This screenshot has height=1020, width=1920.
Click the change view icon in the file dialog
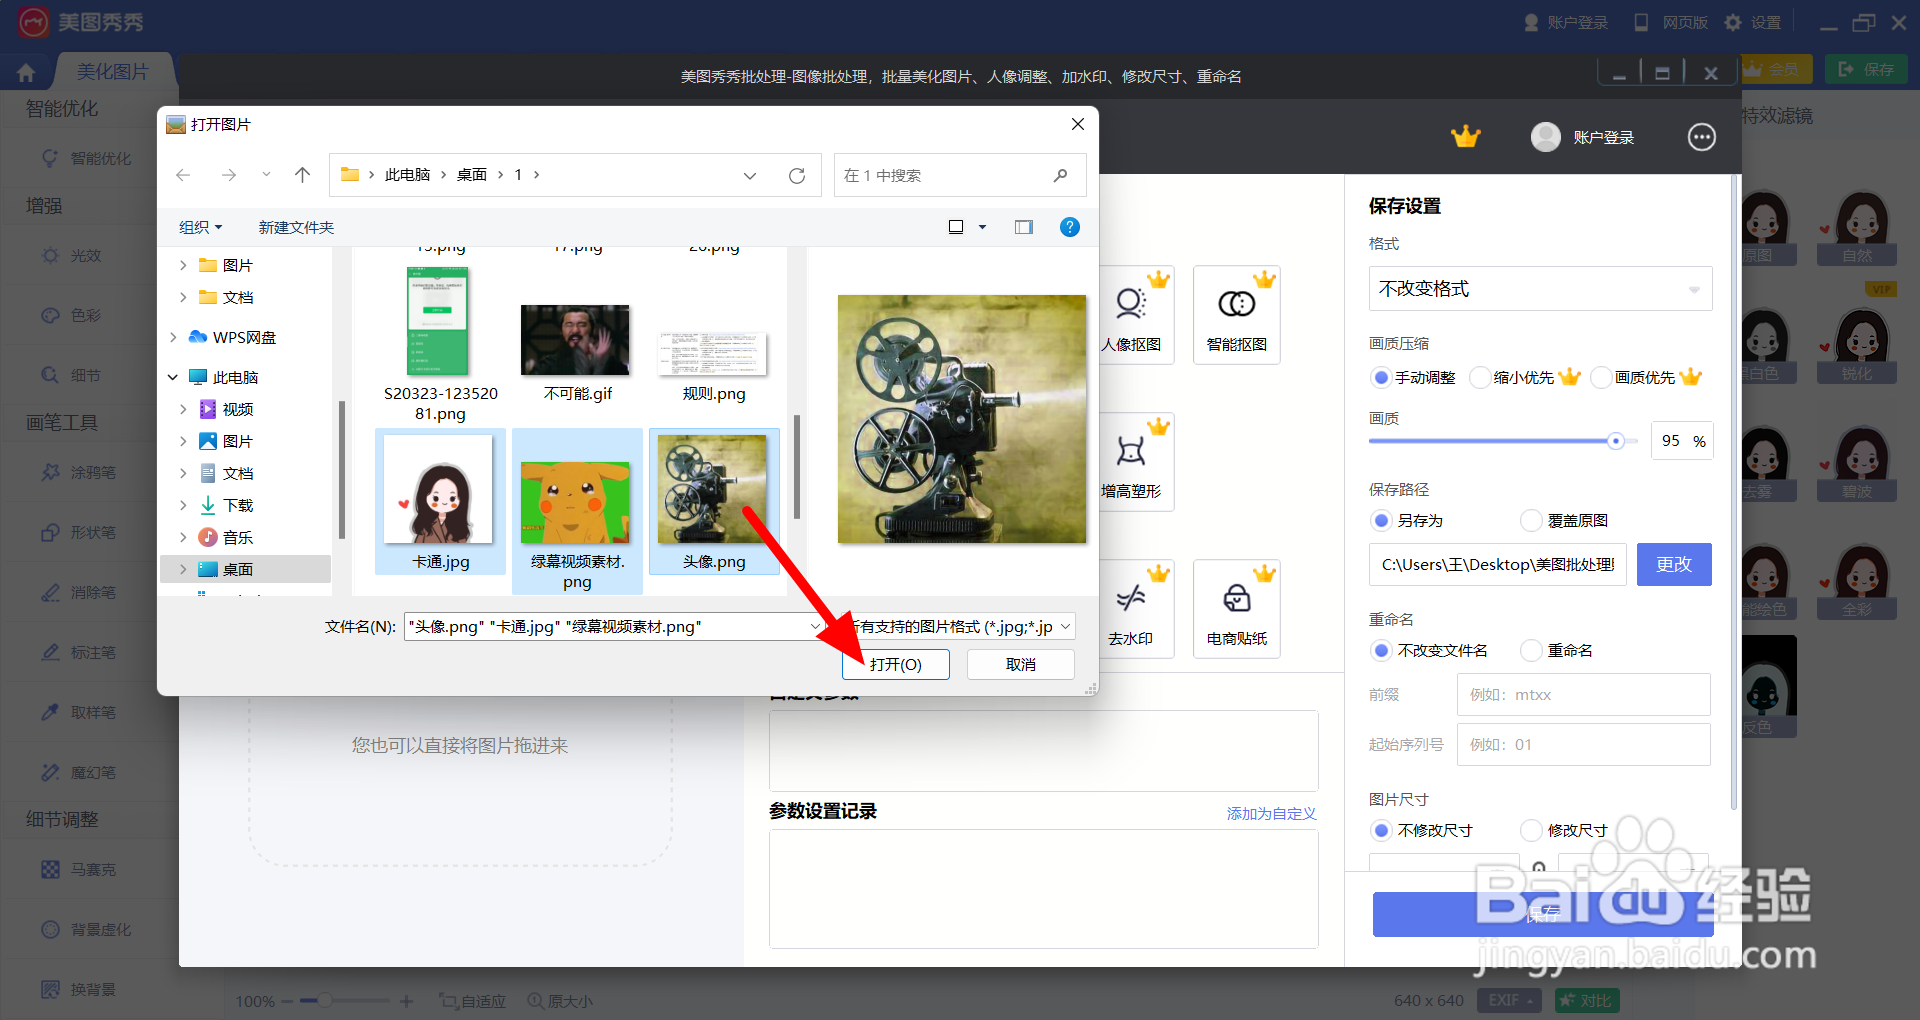[956, 227]
